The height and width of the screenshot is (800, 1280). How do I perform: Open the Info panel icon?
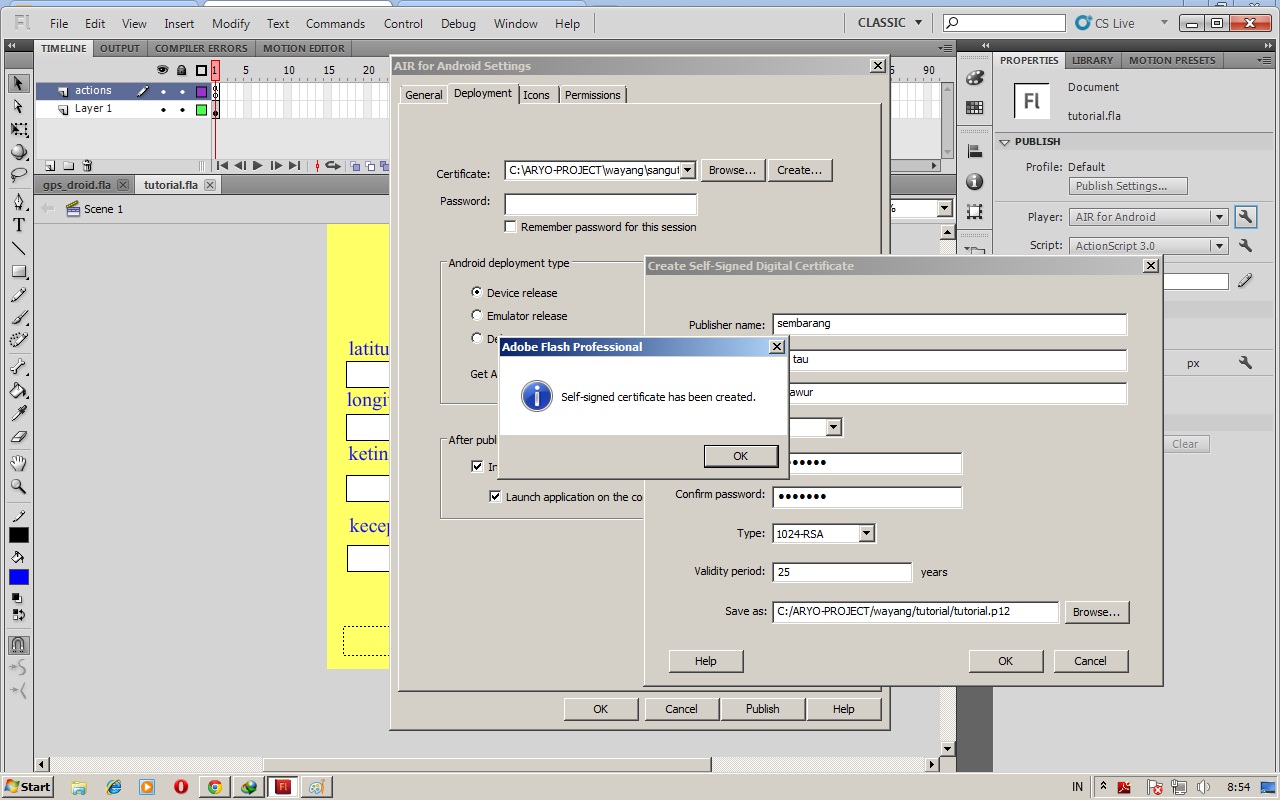coord(975,181)
